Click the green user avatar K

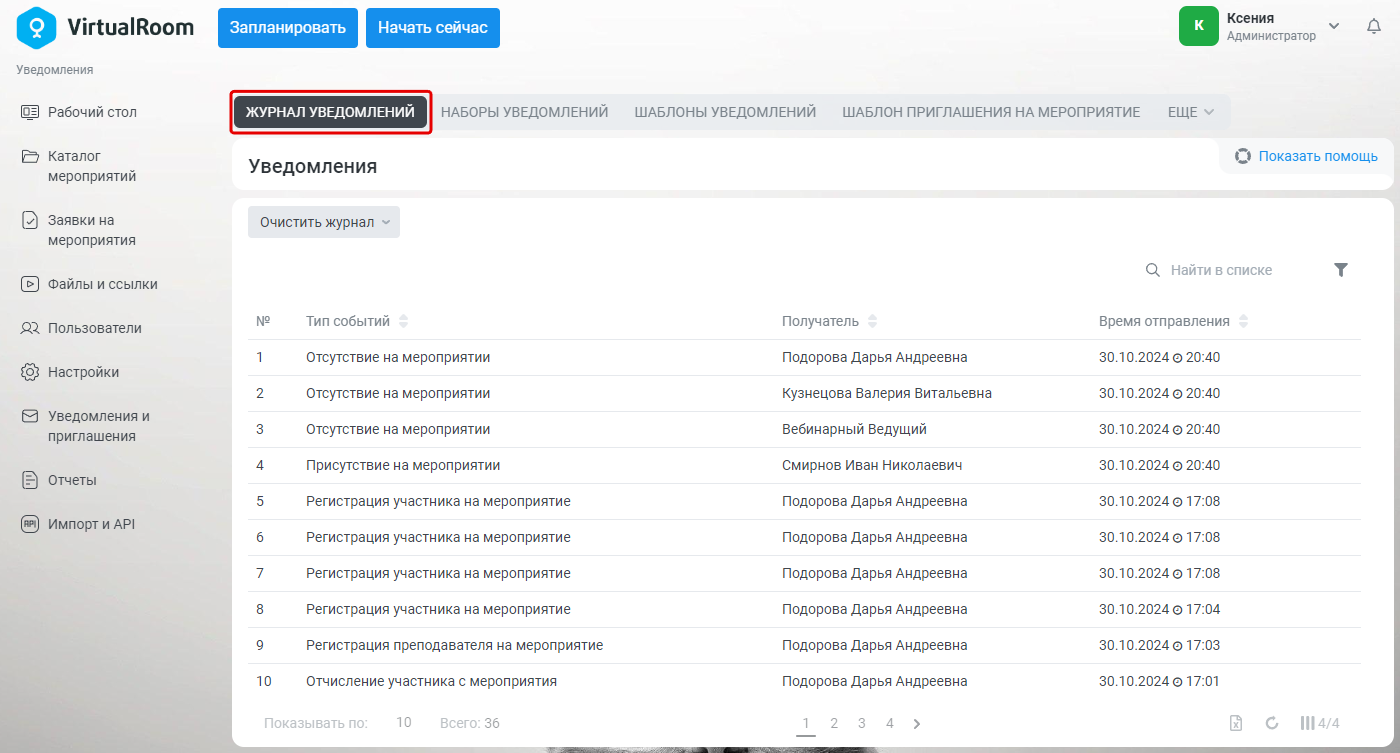coord(1199,26)
